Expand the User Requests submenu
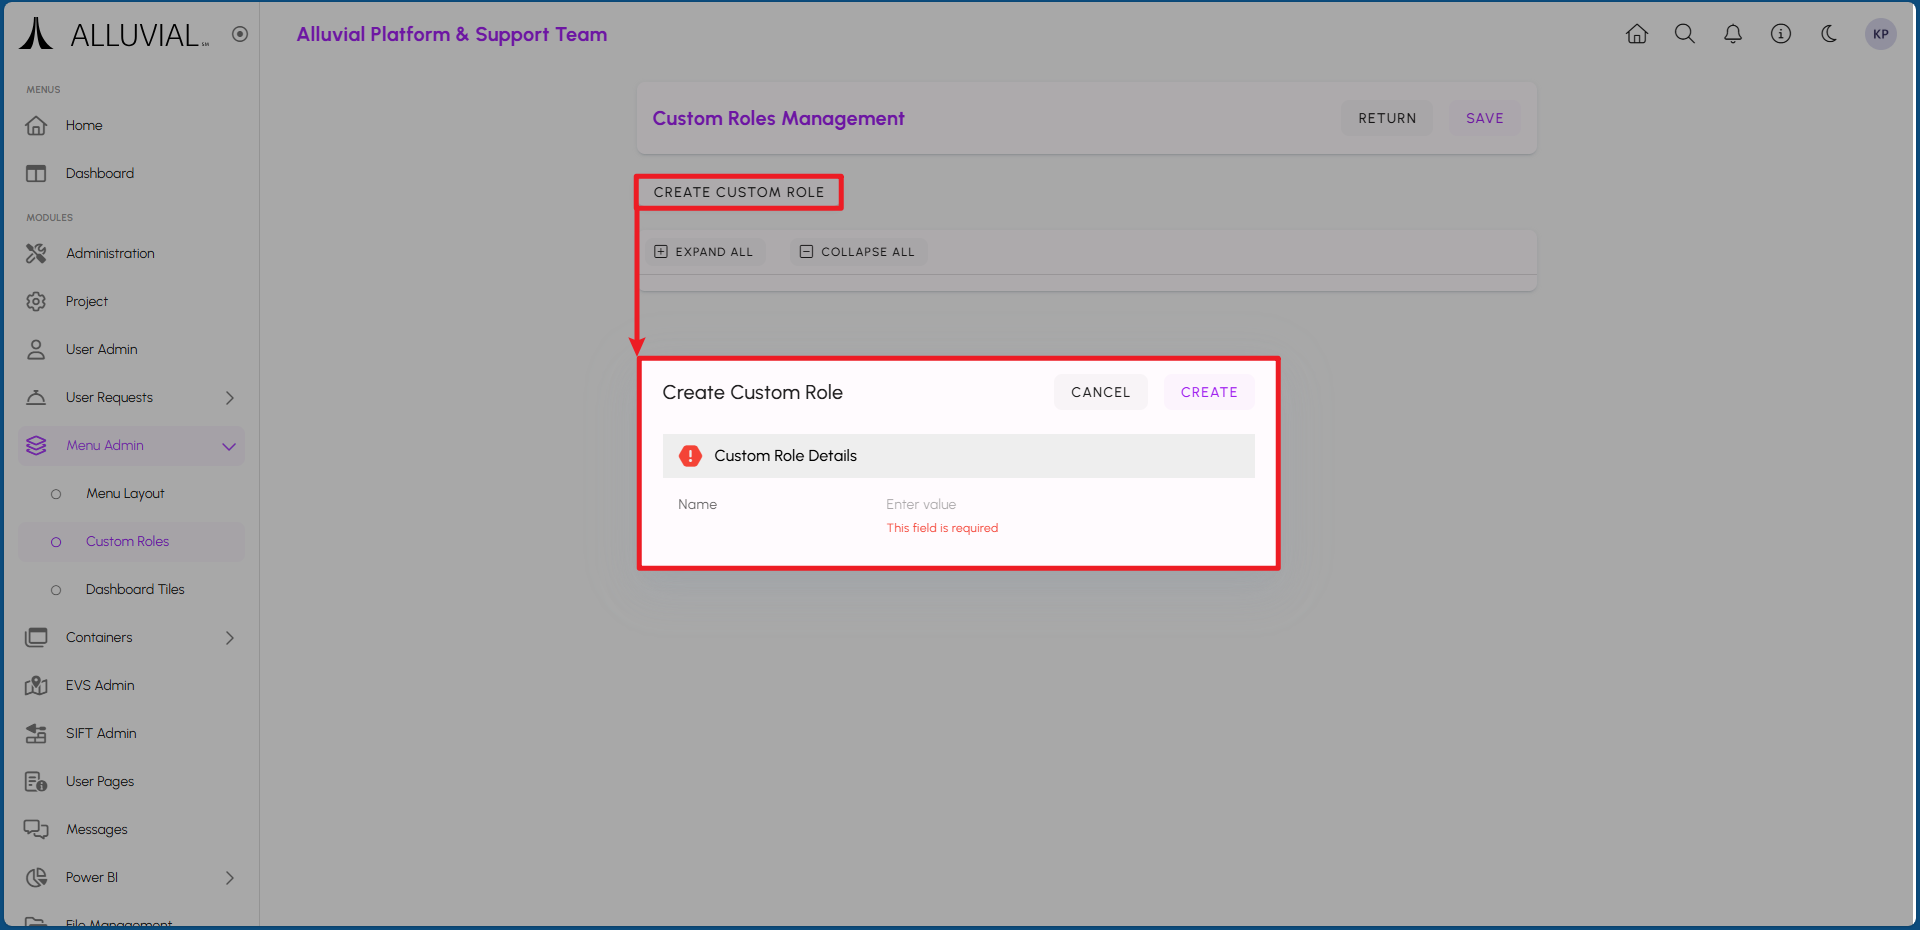 (229, 398)
